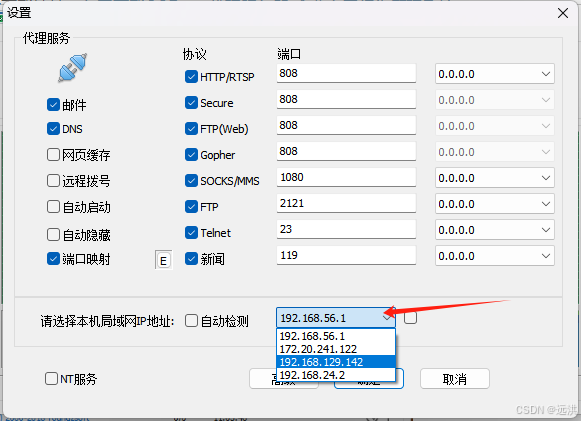The image size is (581, 421).
Task: Click the HTTP/RTSP port field
Action: click(x=346, y=73)
